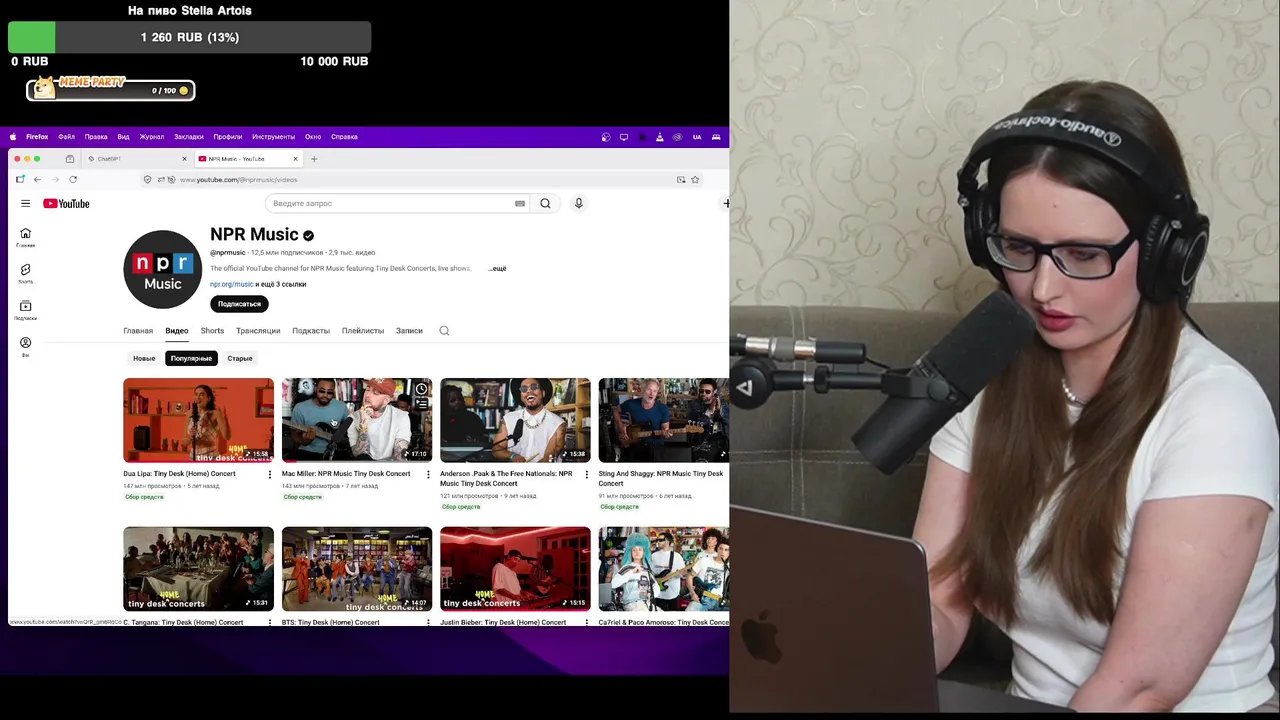Open Anderson .Paak video thumbnail

point(515,420)
